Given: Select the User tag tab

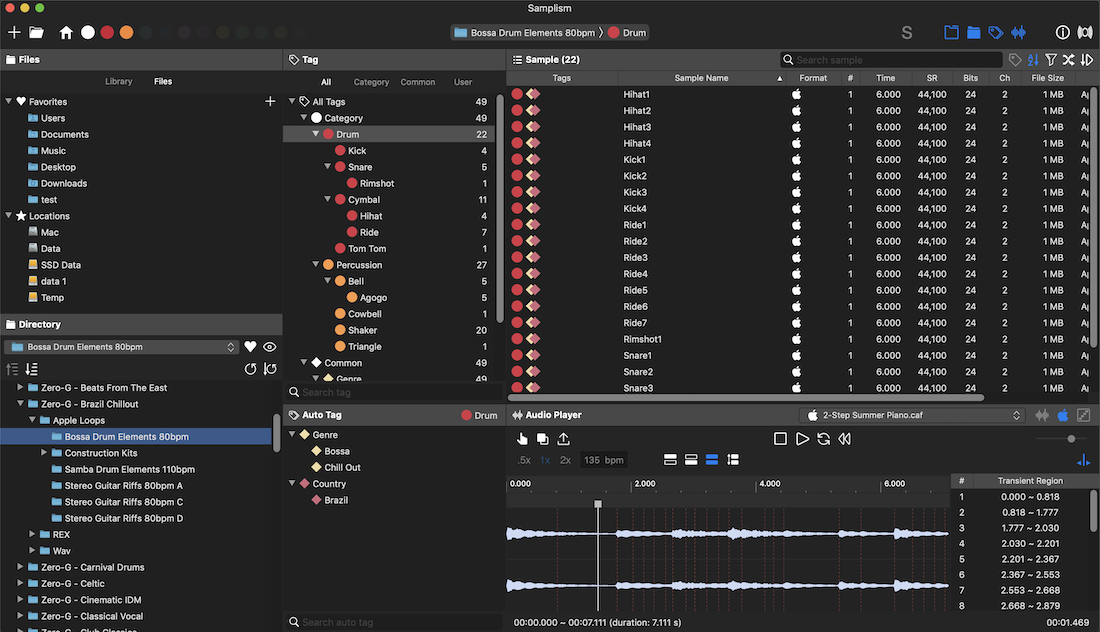Looking at the screenshot, I should [462, 82].
